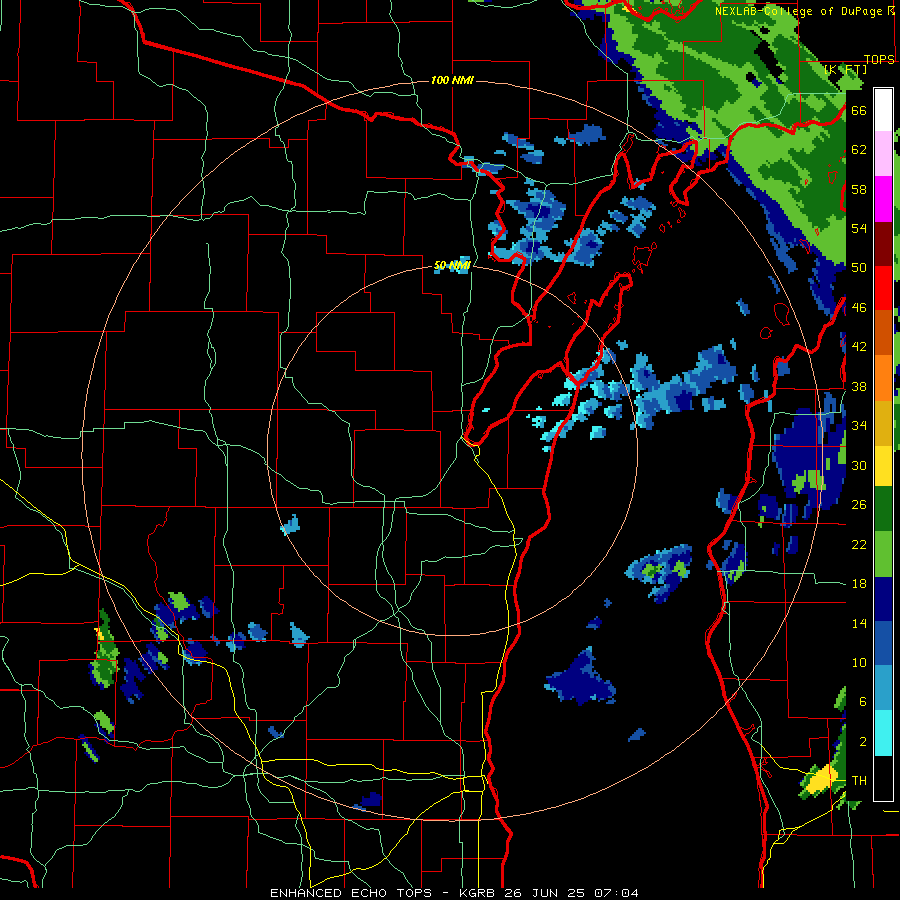This screenshot has height=900, width=900.
Task: Click the 46 value on legend scale
Action: point(859,308)
